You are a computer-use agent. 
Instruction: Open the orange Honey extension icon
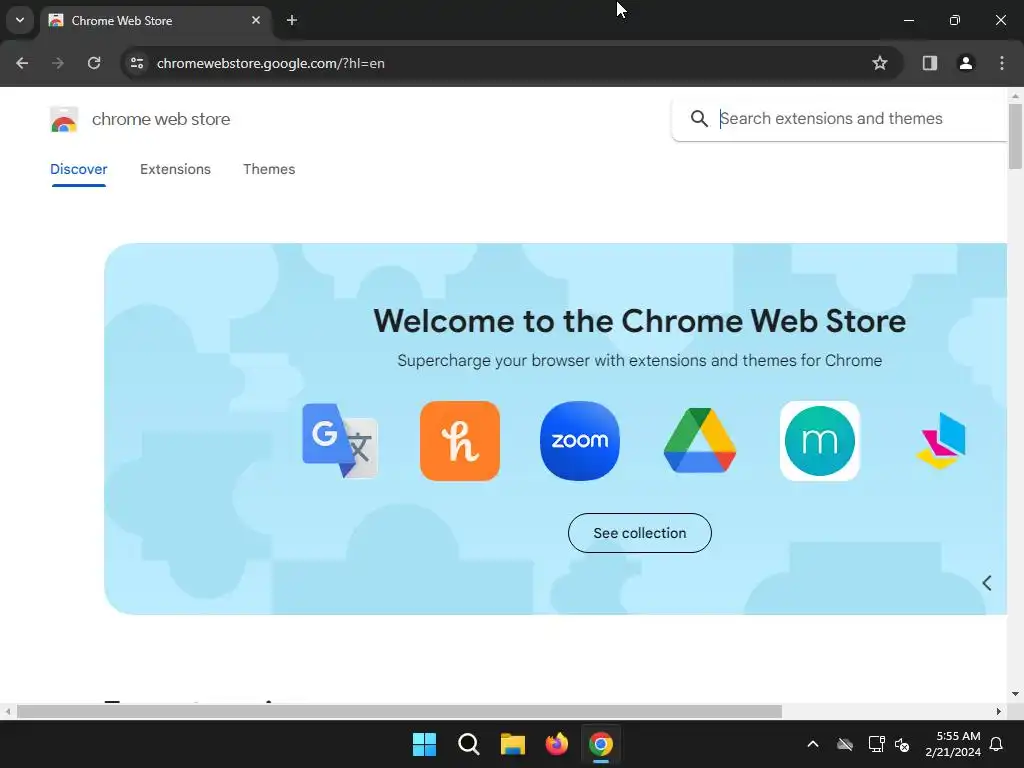click(x=460, y=441)
